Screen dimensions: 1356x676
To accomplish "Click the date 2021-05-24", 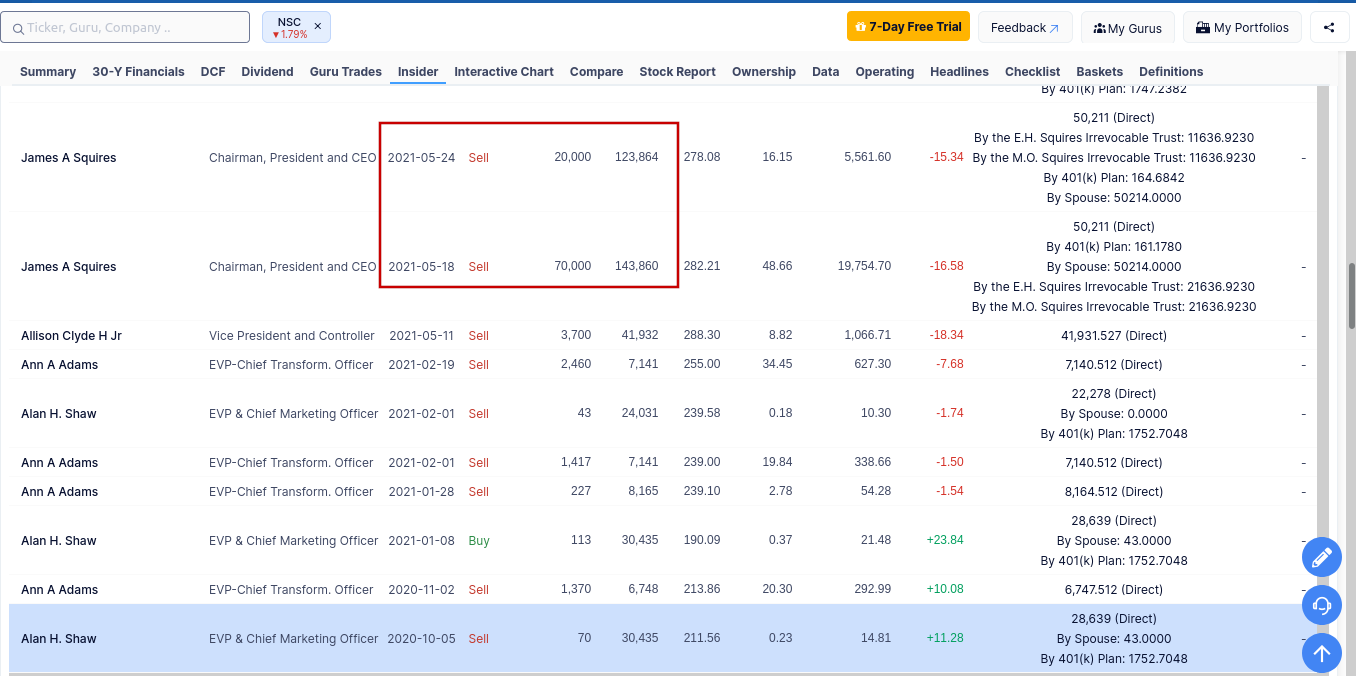I will [x=421, y=158].
